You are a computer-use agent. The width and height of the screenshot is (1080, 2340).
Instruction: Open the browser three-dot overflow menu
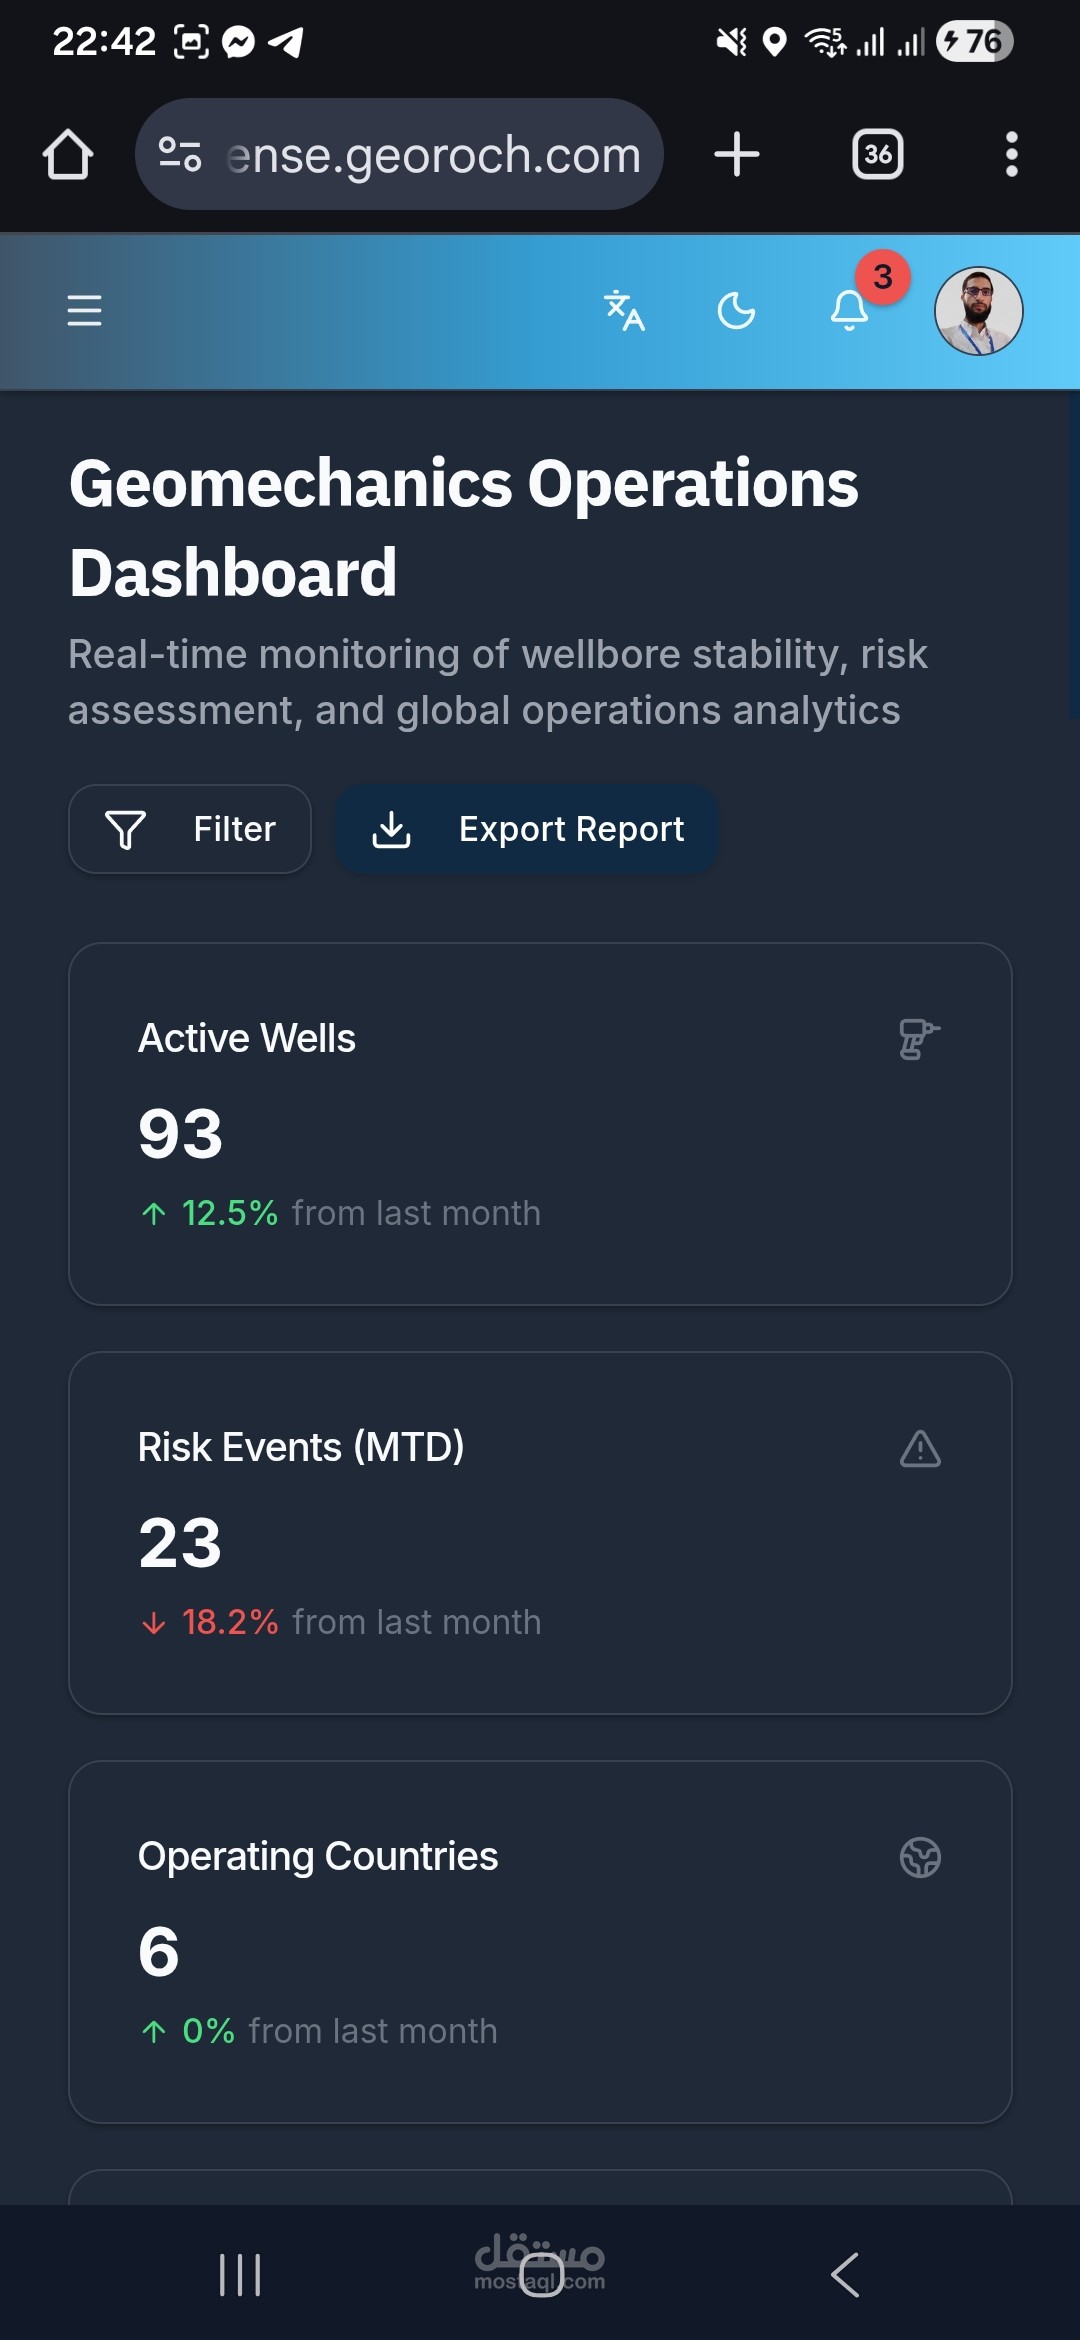(x=1012, y=154)
